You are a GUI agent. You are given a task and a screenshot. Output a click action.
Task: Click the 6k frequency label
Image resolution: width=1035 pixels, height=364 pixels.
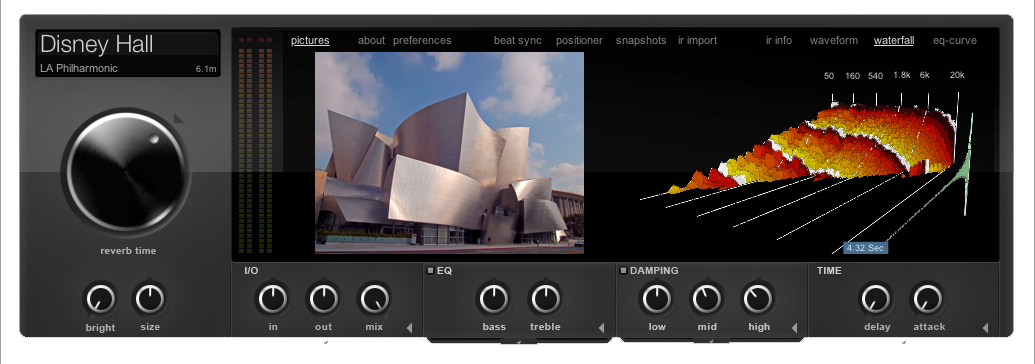[925, 75]
